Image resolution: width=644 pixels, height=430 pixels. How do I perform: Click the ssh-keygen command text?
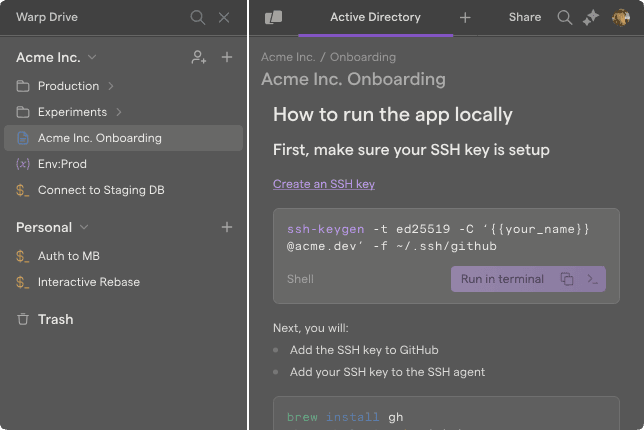(x=438, y=237)
